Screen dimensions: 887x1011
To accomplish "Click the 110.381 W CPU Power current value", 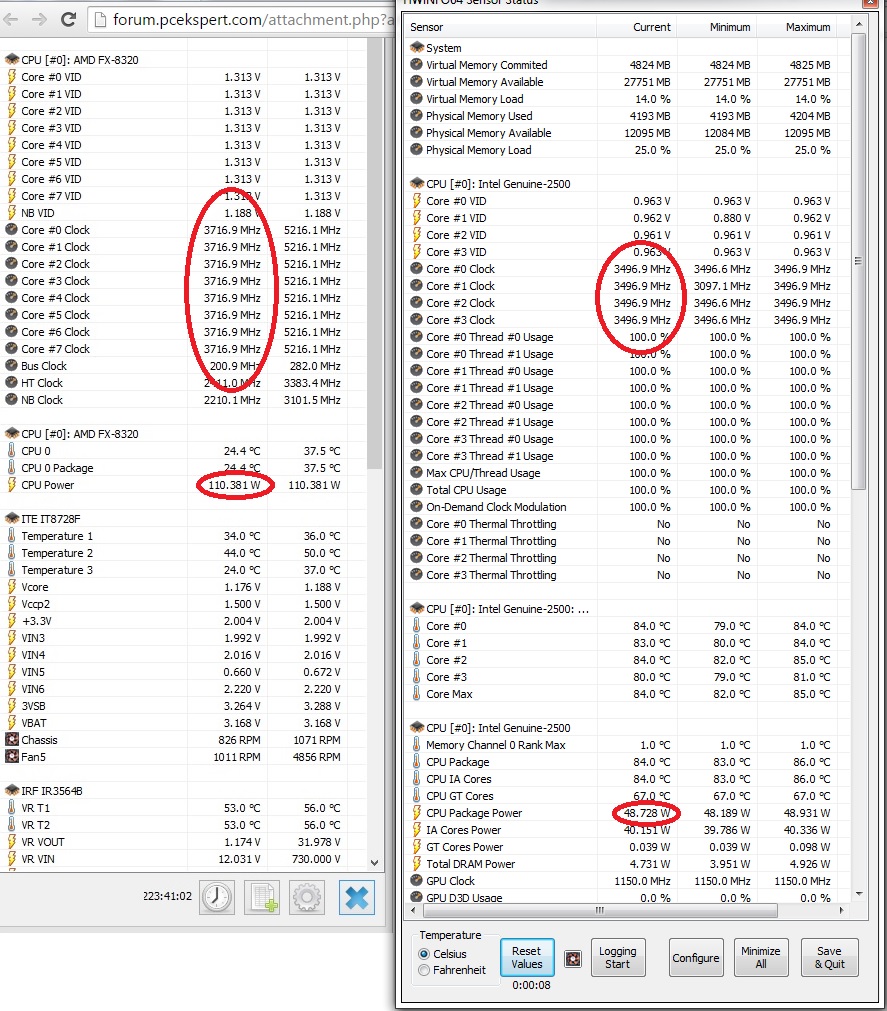I will coord(235,485).
